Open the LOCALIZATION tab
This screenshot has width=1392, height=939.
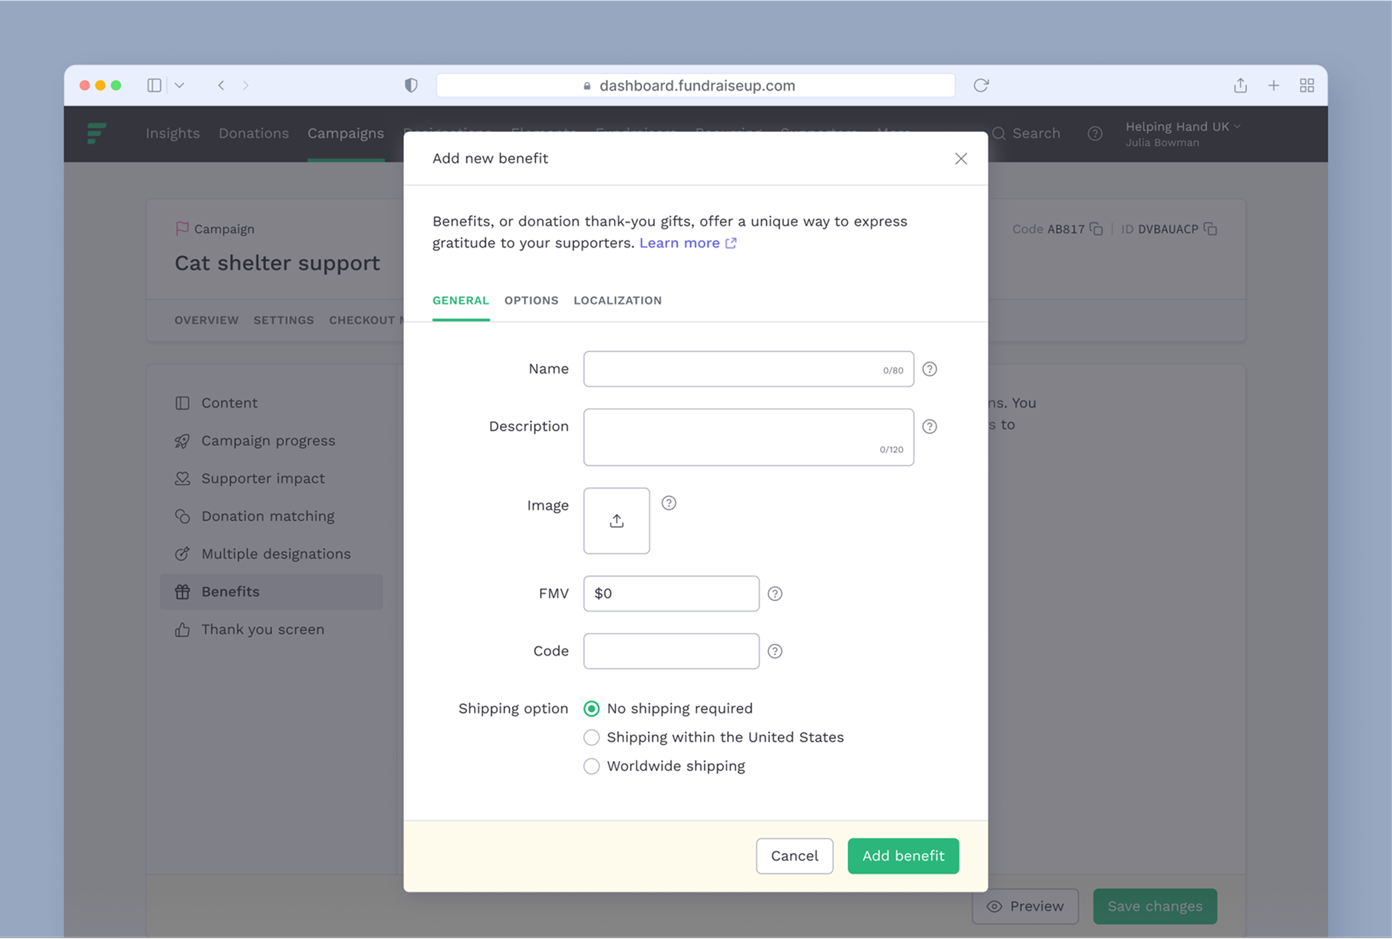pyautogui.click(x=617, y=300)
